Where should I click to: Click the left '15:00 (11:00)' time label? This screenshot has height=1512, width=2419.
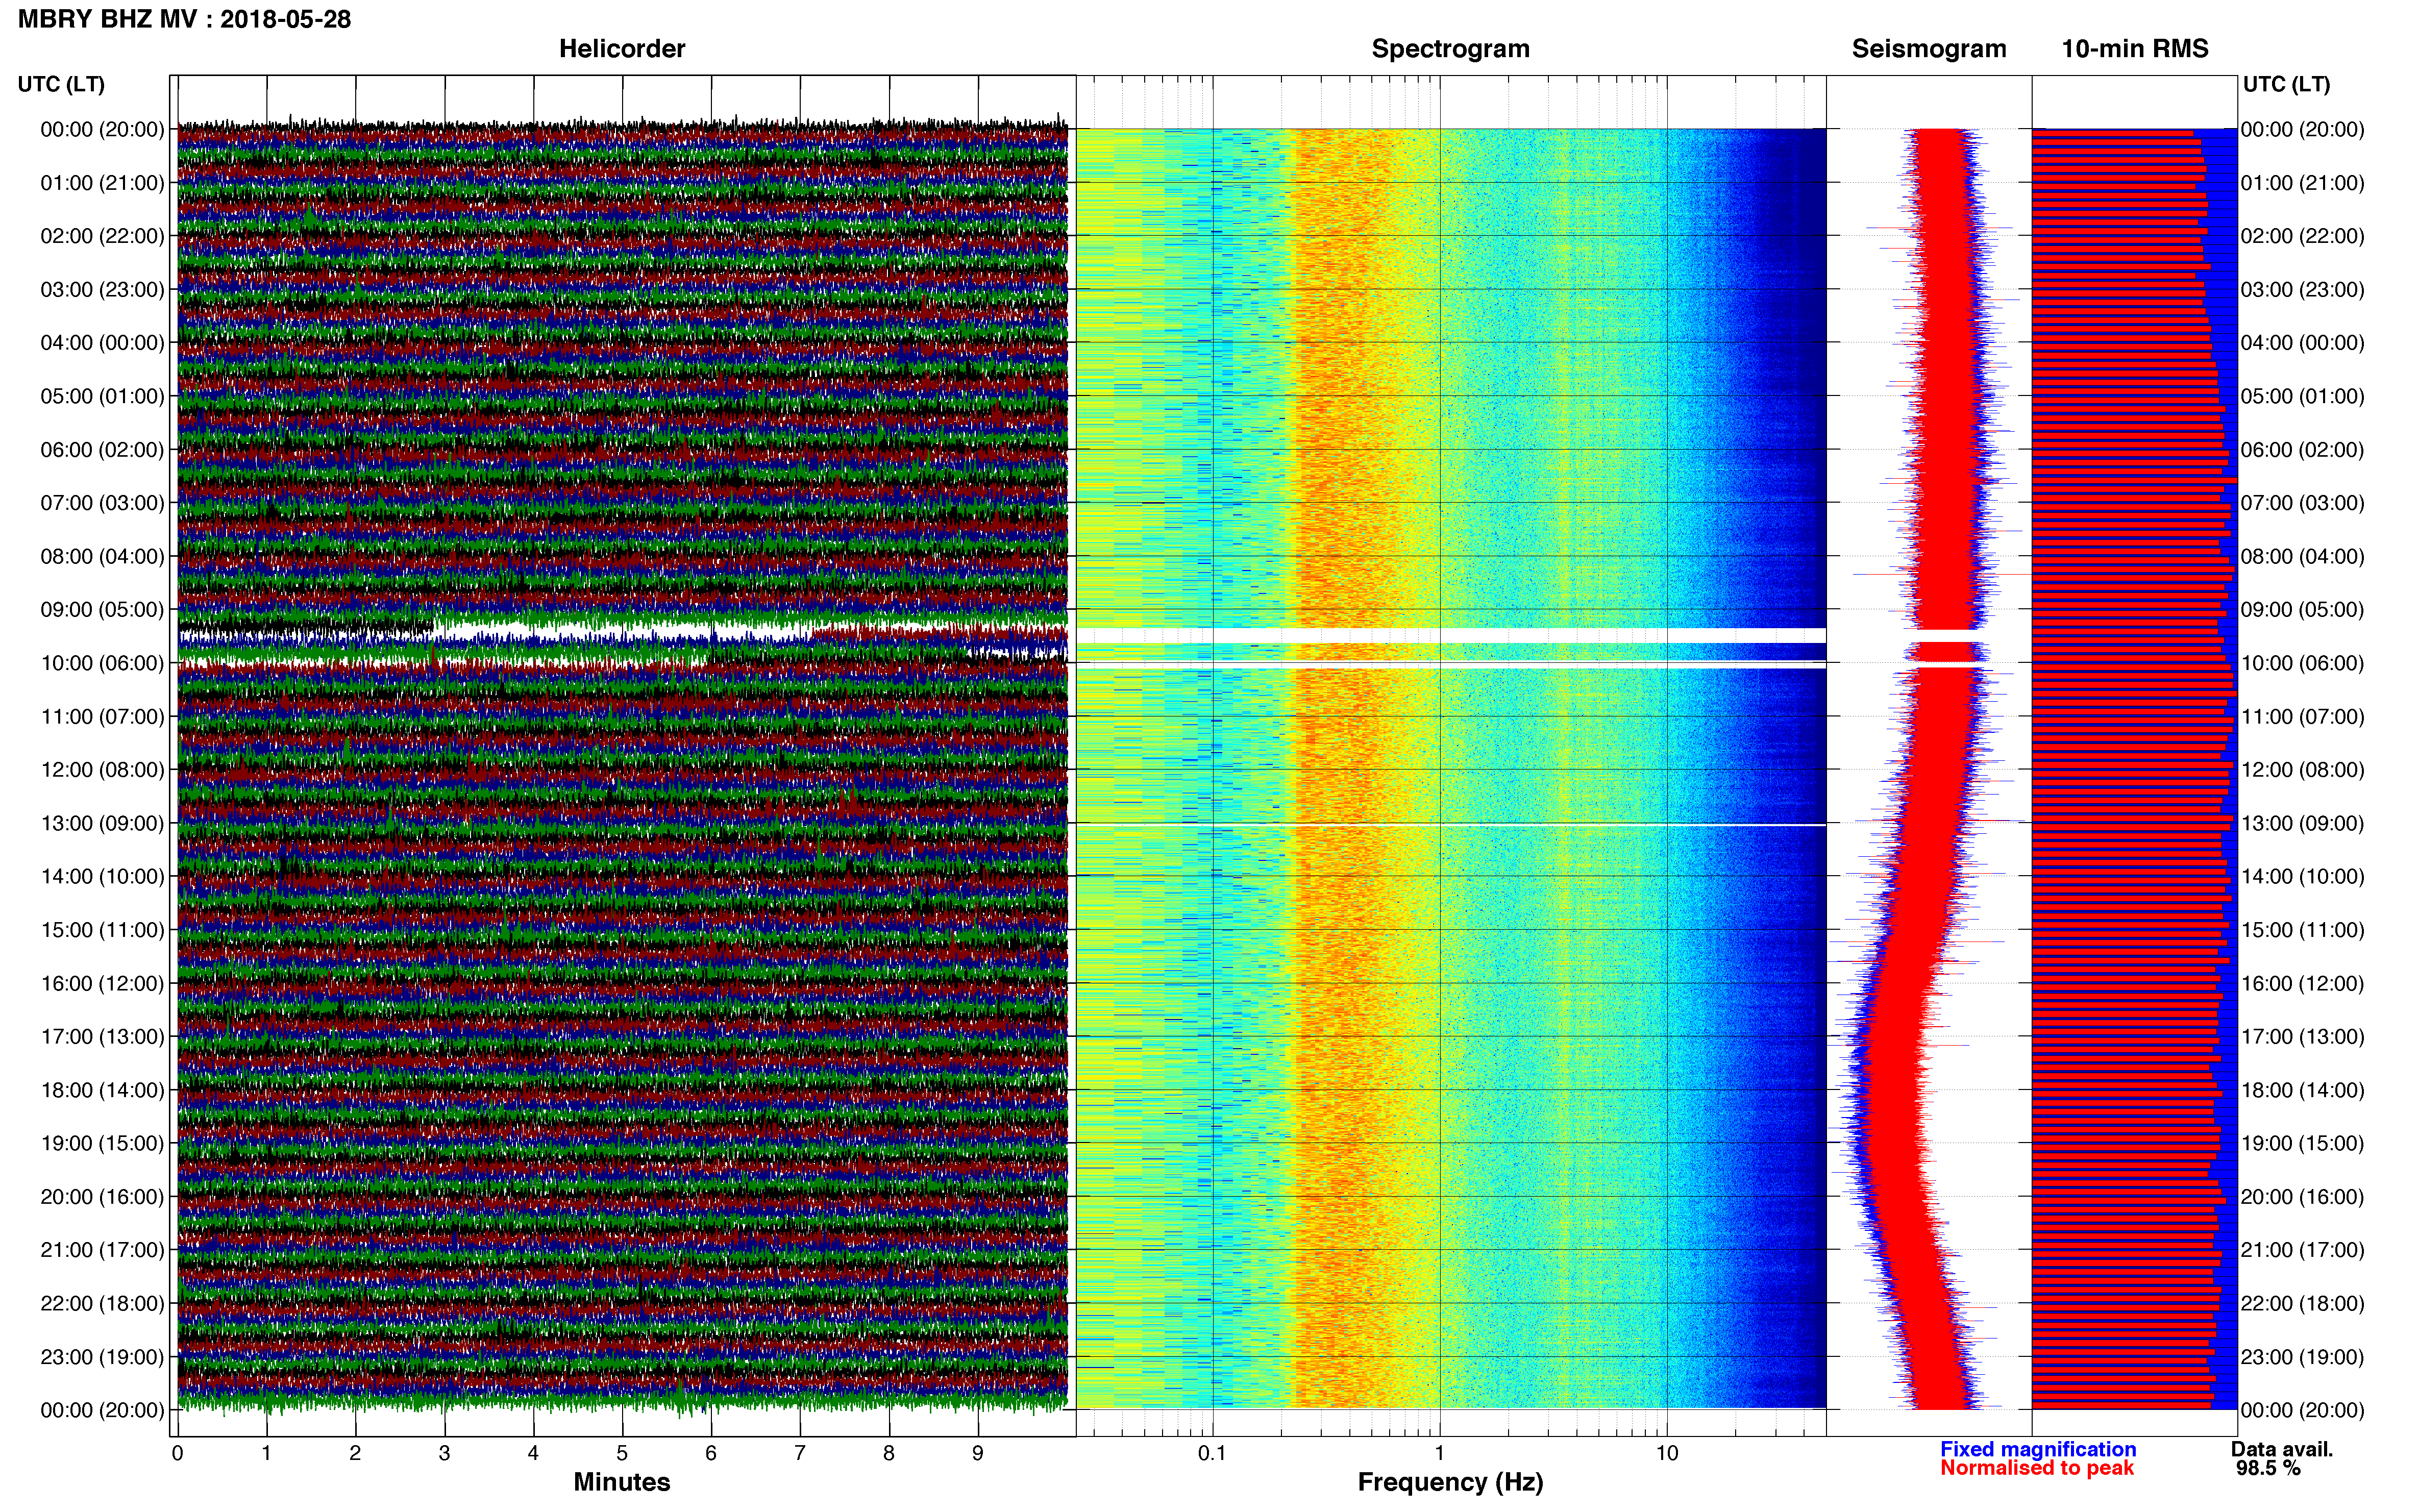coord(102,930)
